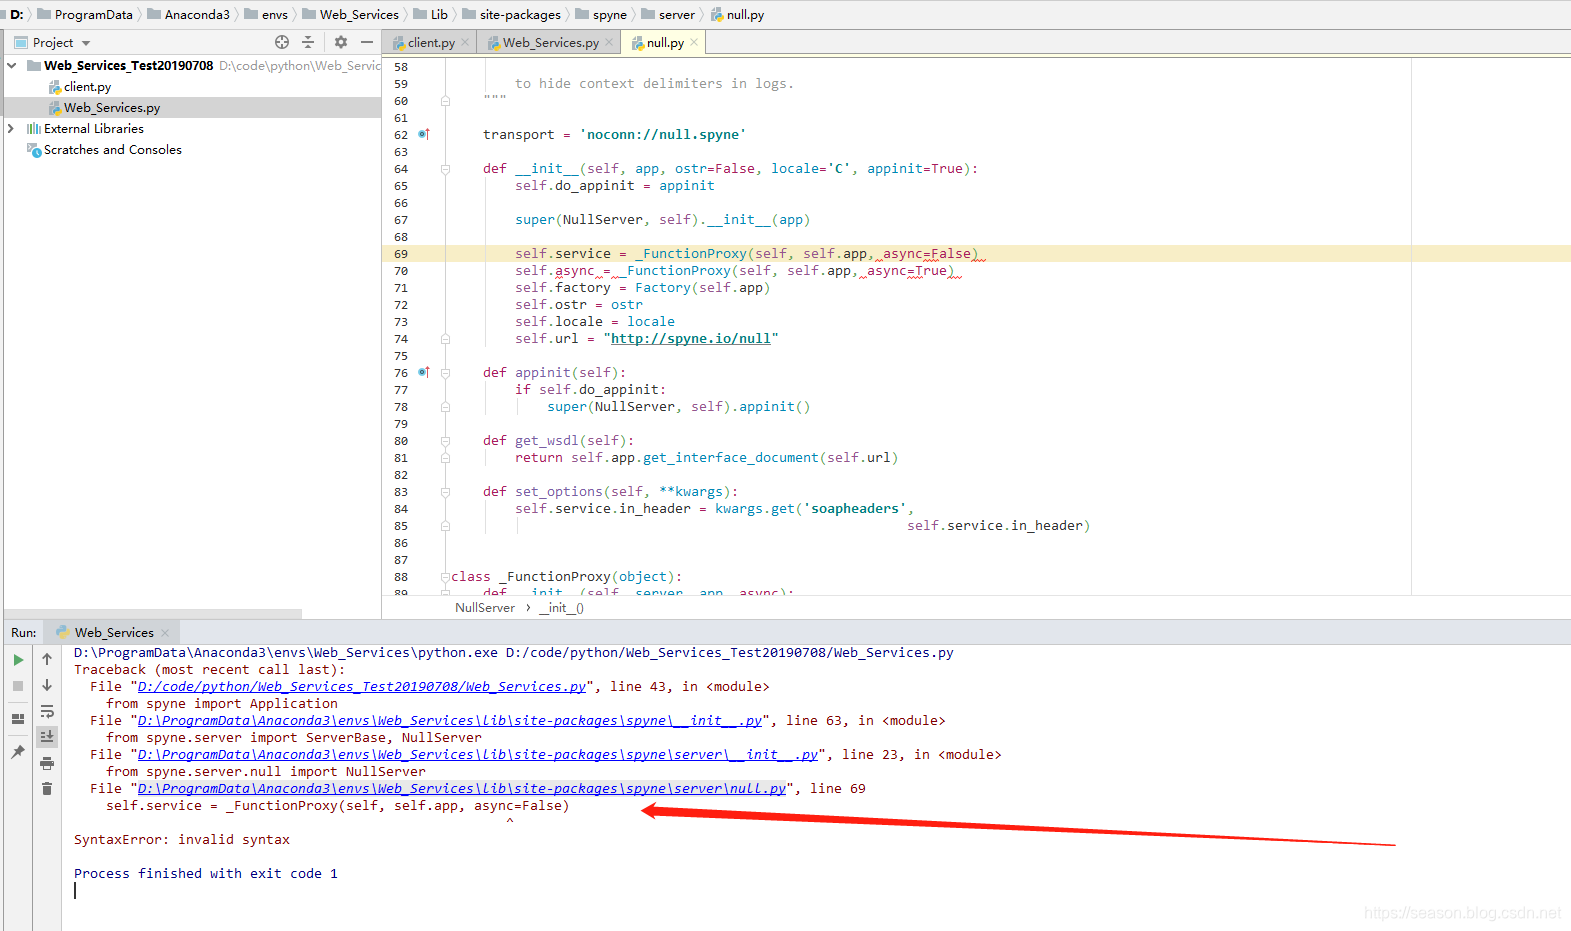Click D: drive in navigation bar
Image resolution: width=1571 pixels, height=931 pixels.
[17, 14]
